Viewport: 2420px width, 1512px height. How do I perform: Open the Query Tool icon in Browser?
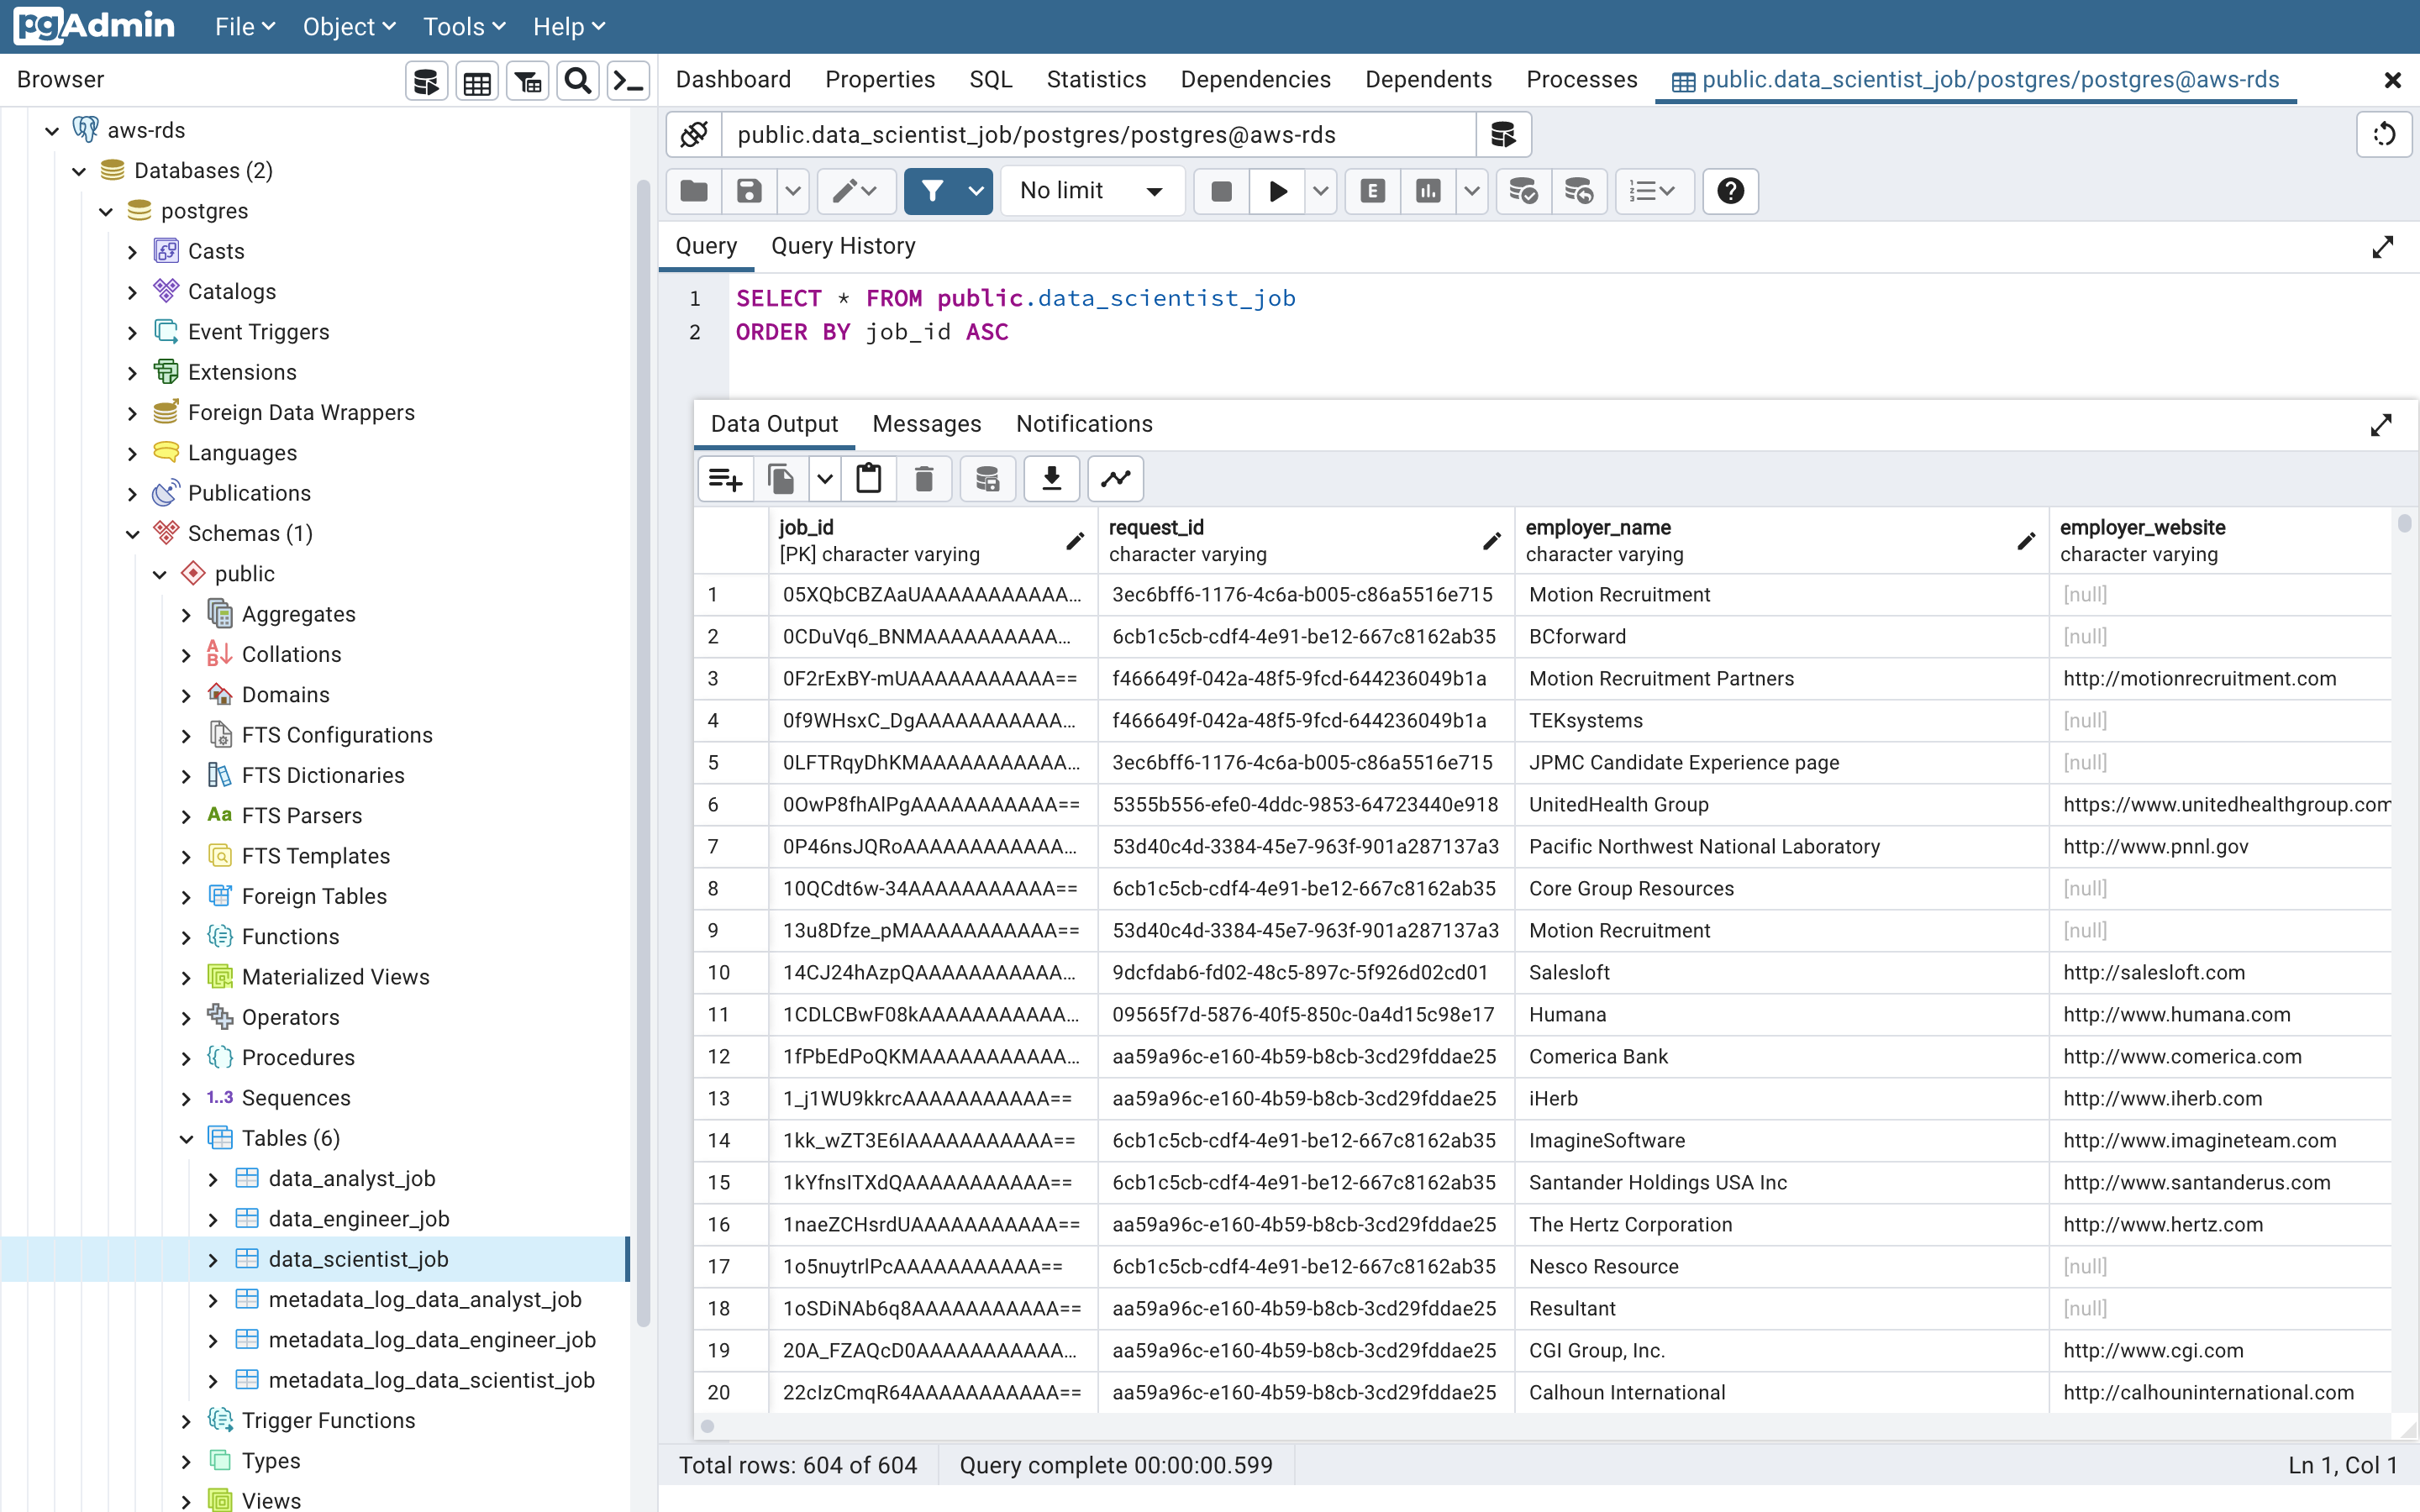coord(427,81)
